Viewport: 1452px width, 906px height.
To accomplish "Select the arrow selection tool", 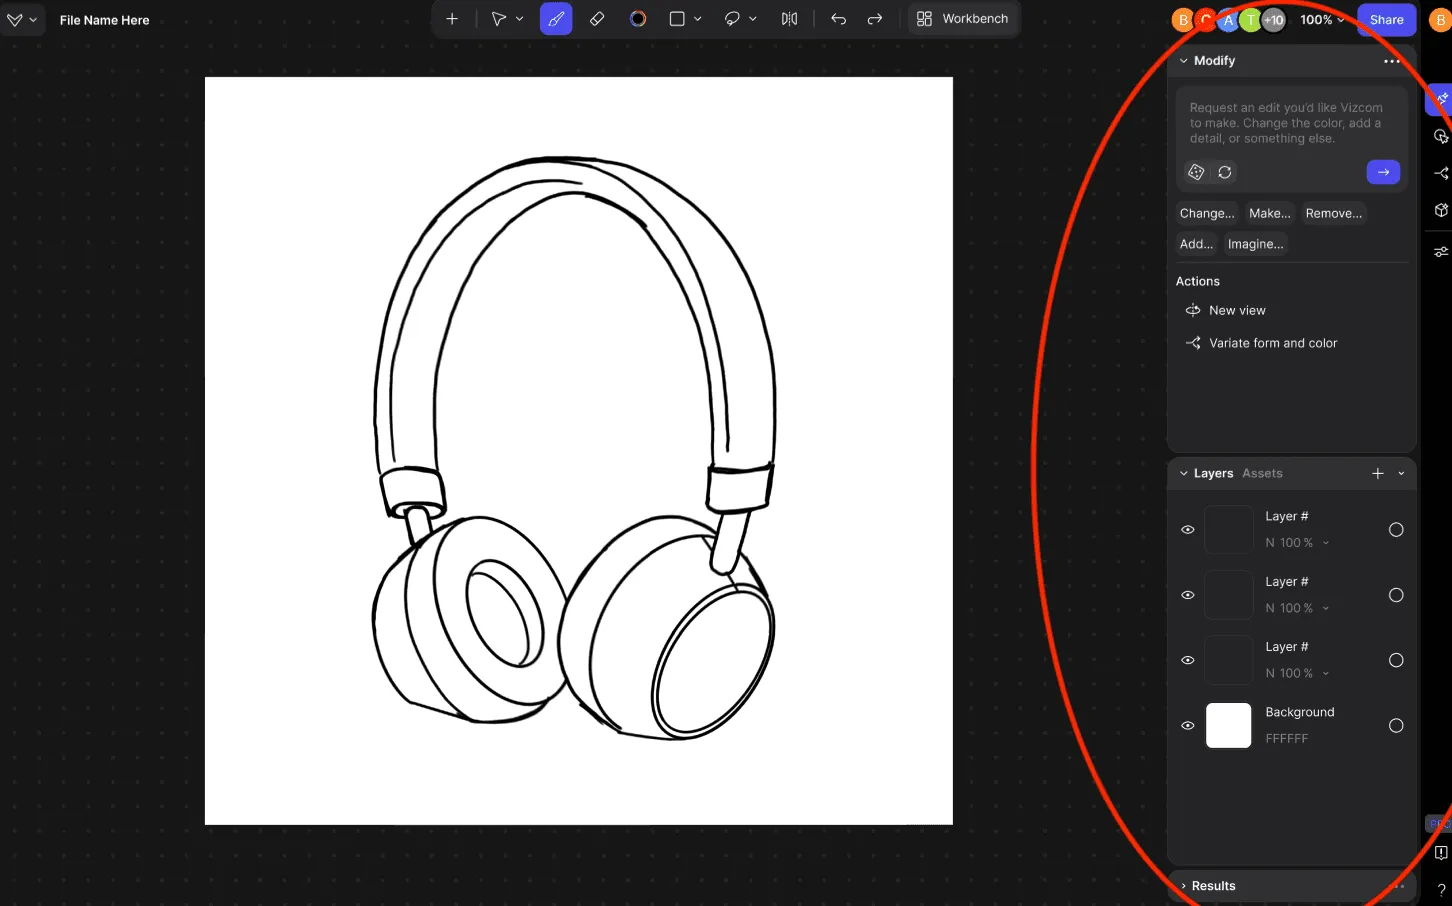I will pos(498,19).
